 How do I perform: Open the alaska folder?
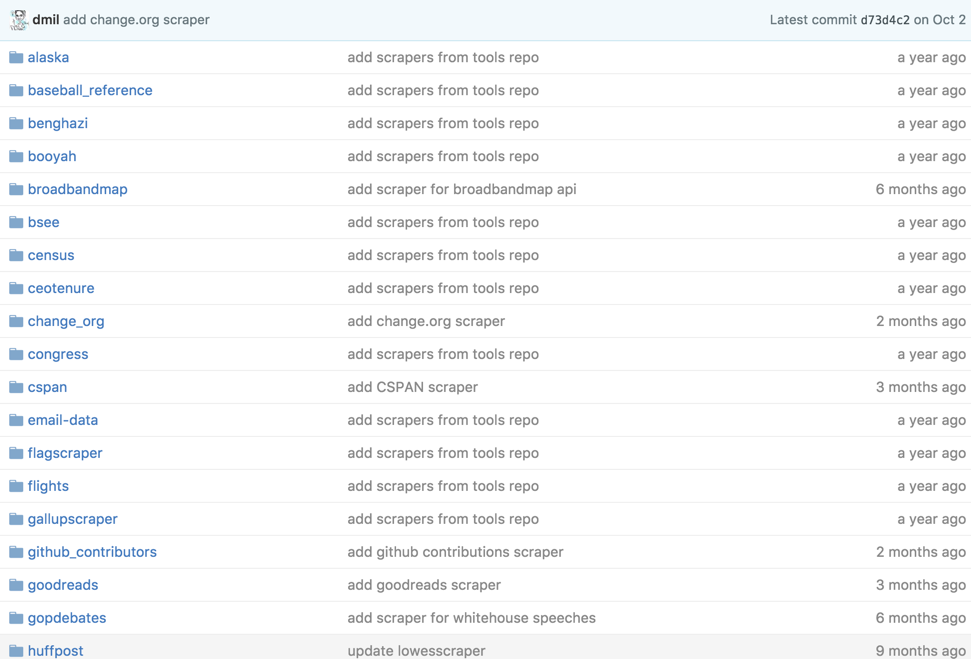coord(48,58)
